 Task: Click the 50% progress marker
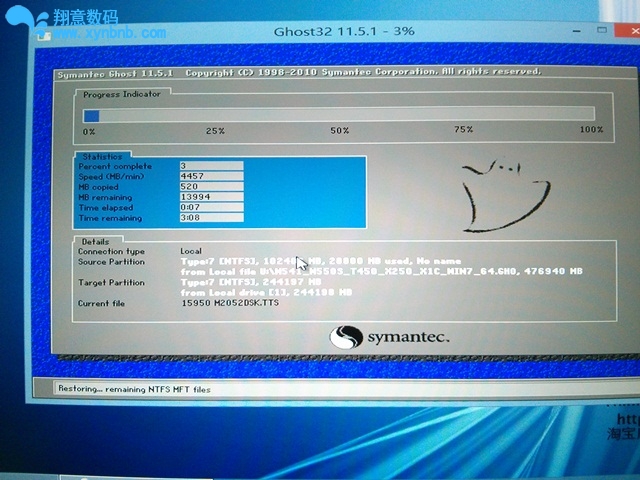click(x=340, y=131)
